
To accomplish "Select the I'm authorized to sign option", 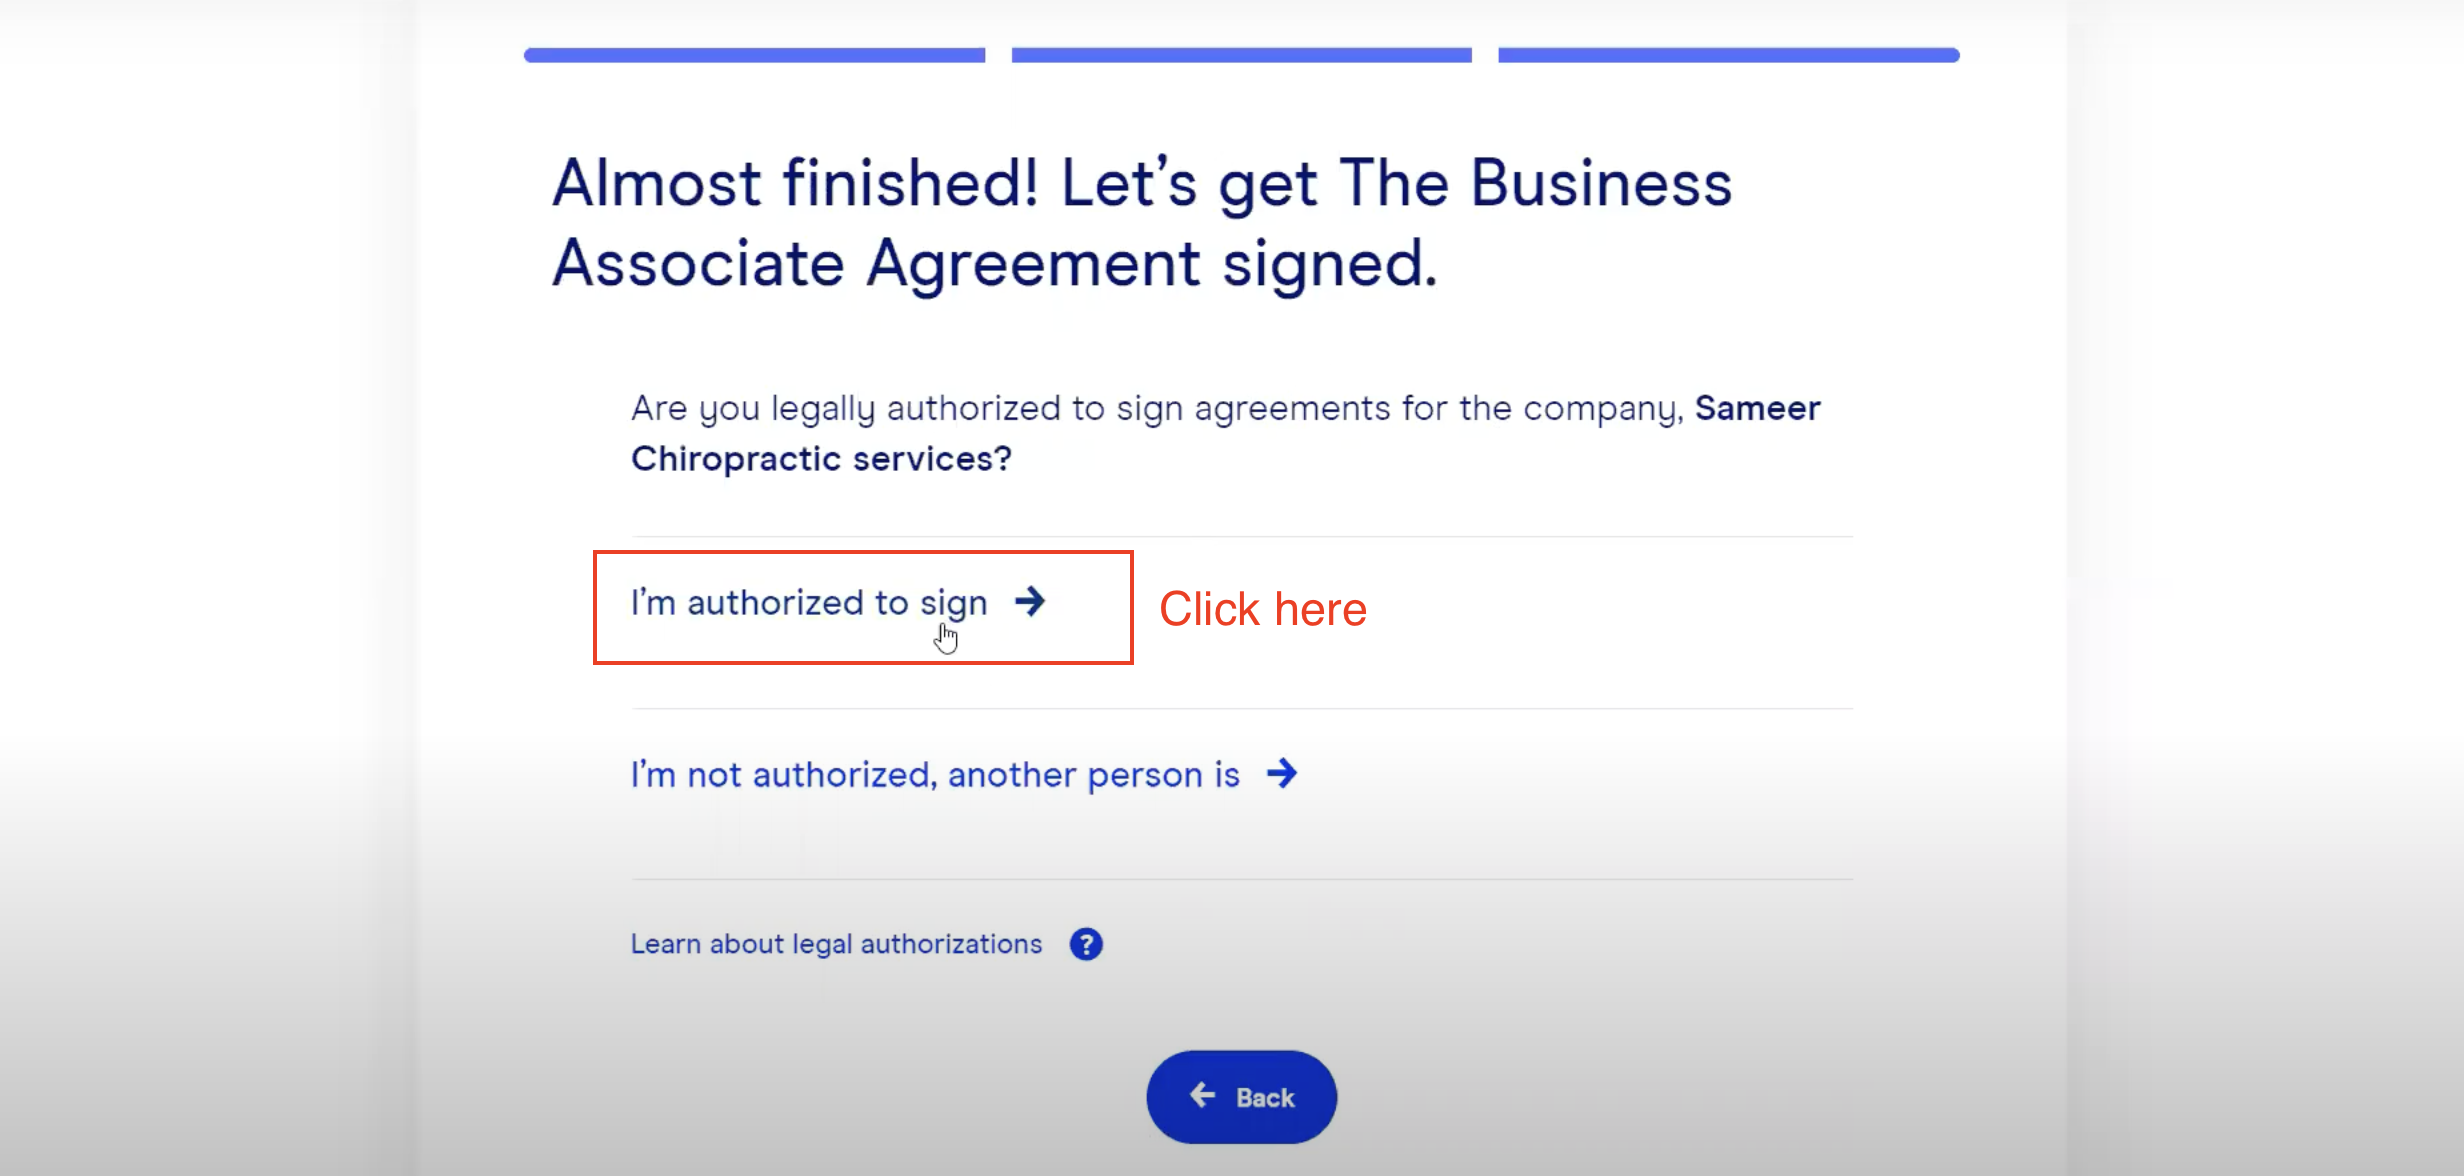I will click(808, 601).
